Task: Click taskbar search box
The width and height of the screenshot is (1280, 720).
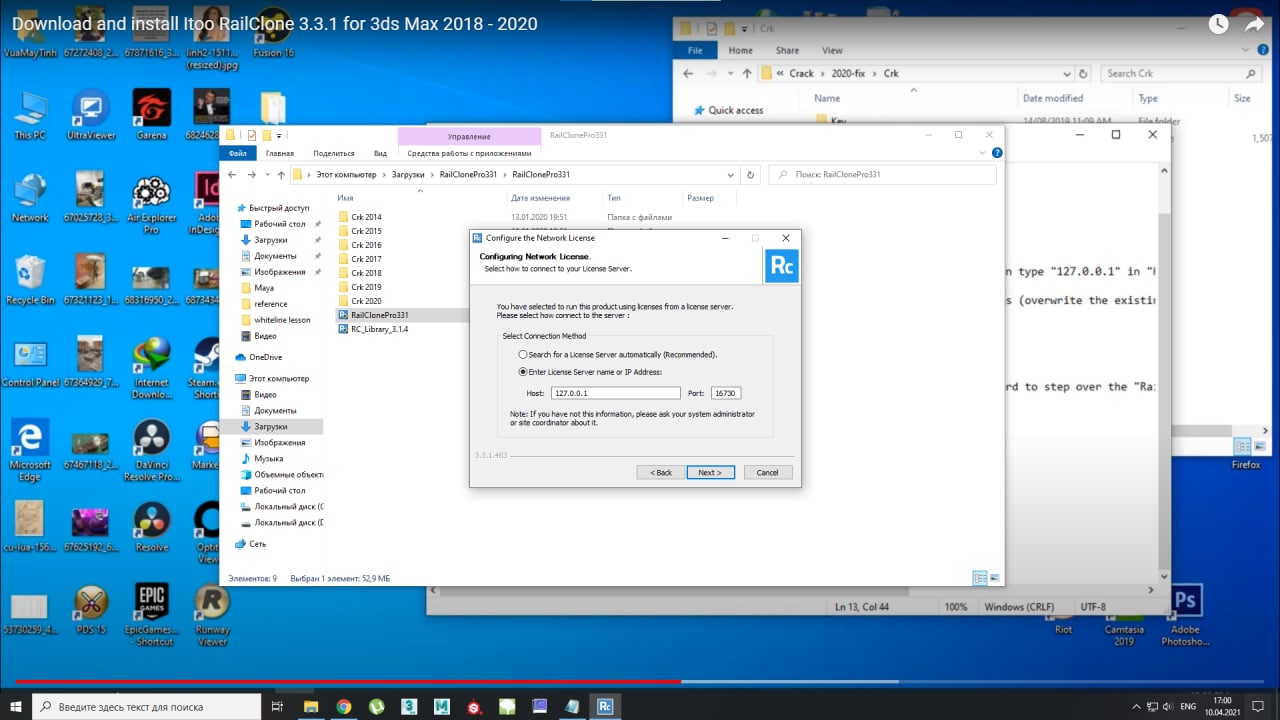Action: coord(146,706)
